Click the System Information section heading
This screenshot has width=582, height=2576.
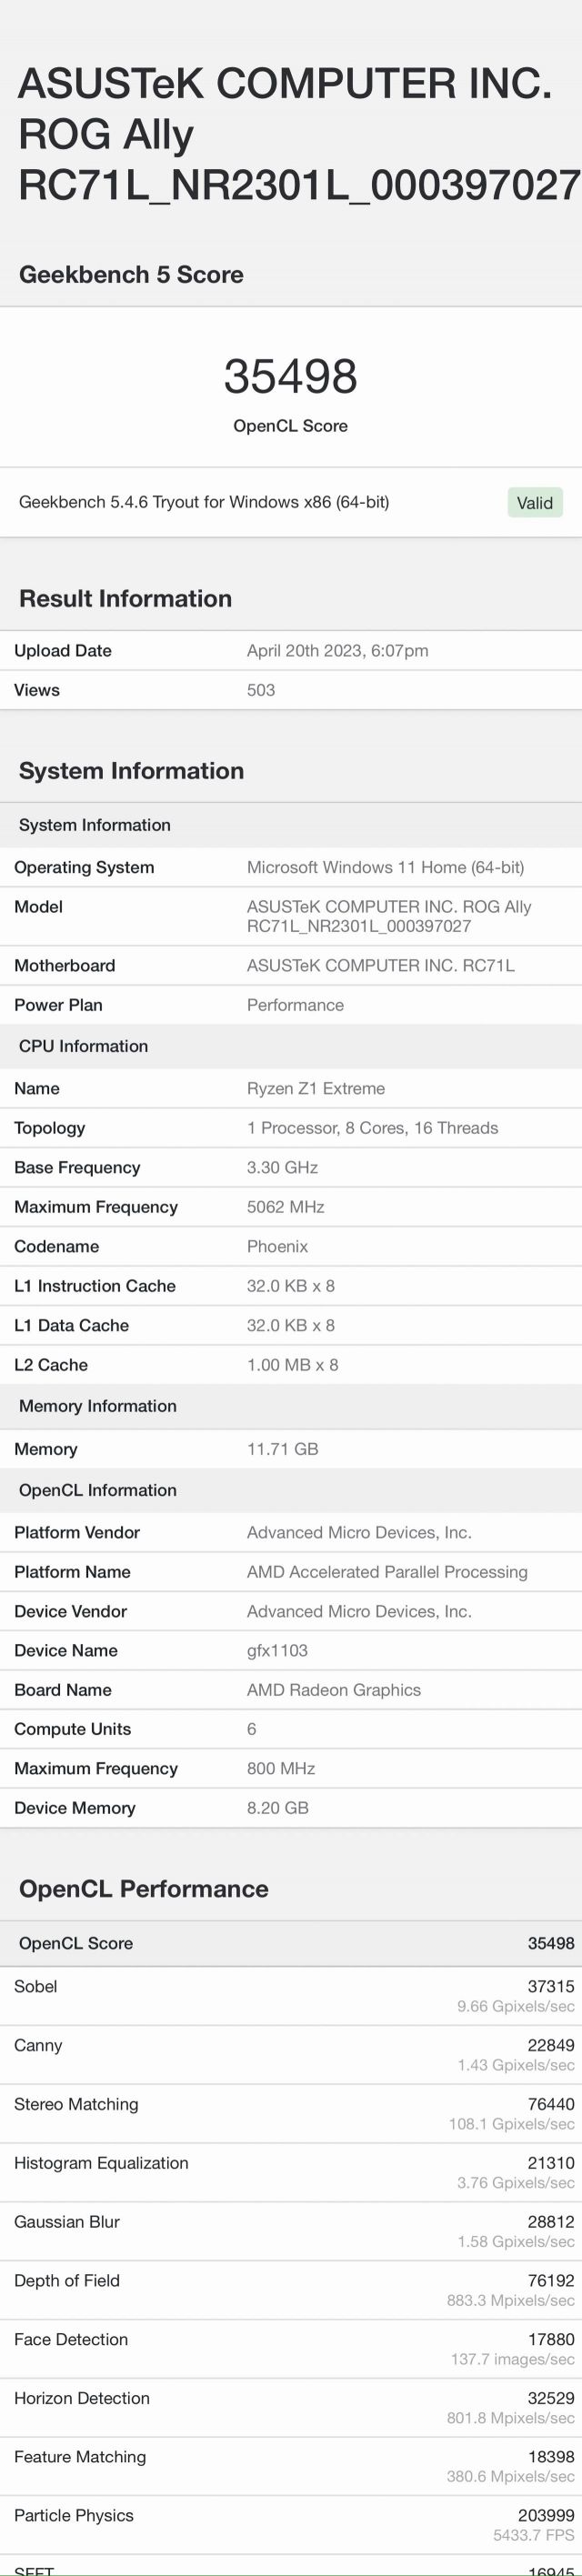(131, 770)
